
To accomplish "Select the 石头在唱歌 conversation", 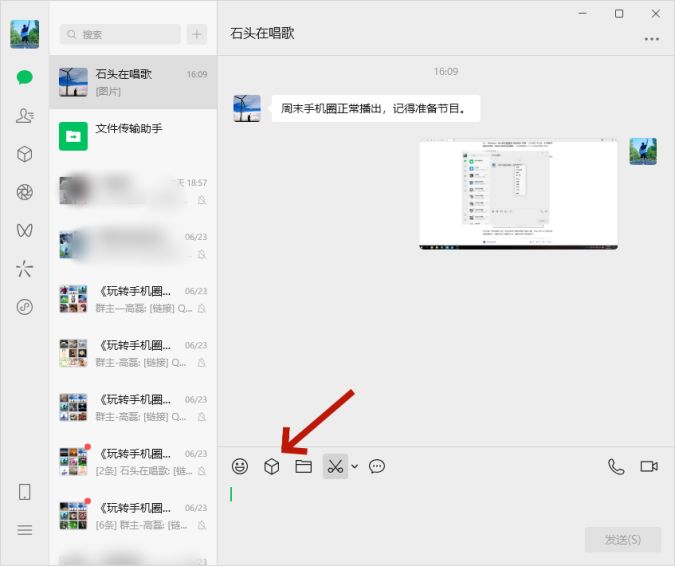I will 133,82.
